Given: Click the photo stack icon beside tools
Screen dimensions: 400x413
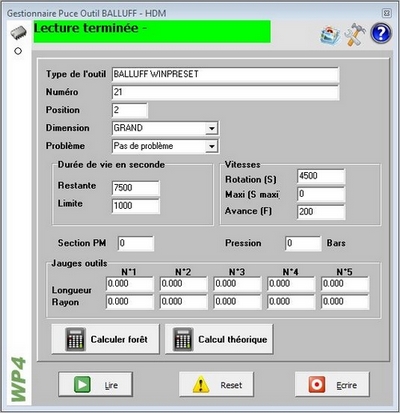Looking at the screenshot, I should (x=330, y=35).
